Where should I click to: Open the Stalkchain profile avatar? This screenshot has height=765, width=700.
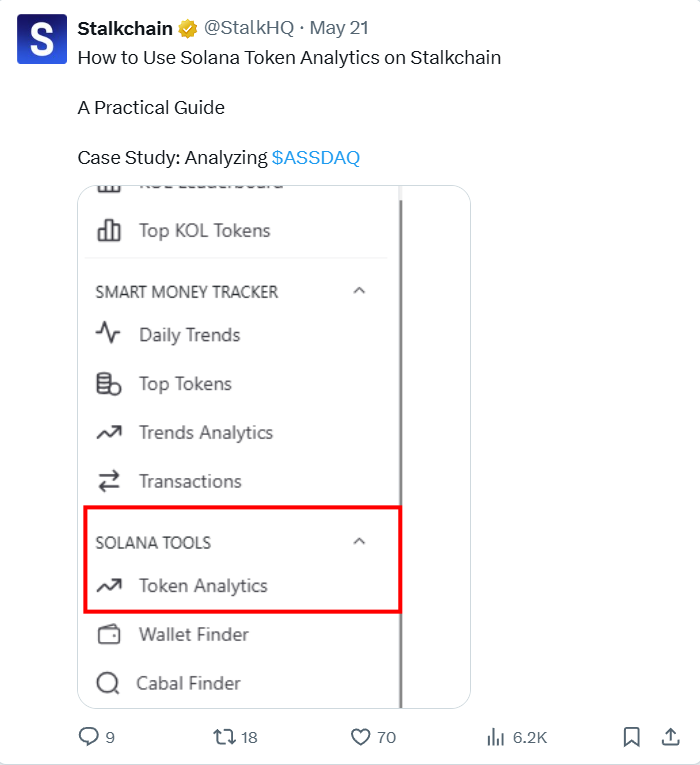(x=42, y=39)
